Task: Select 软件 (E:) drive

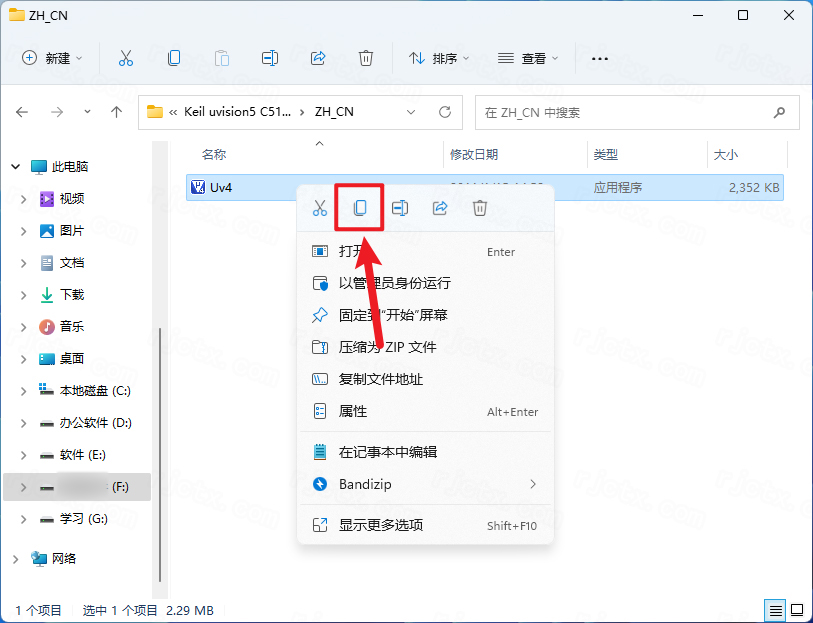Action: (82, 455)
